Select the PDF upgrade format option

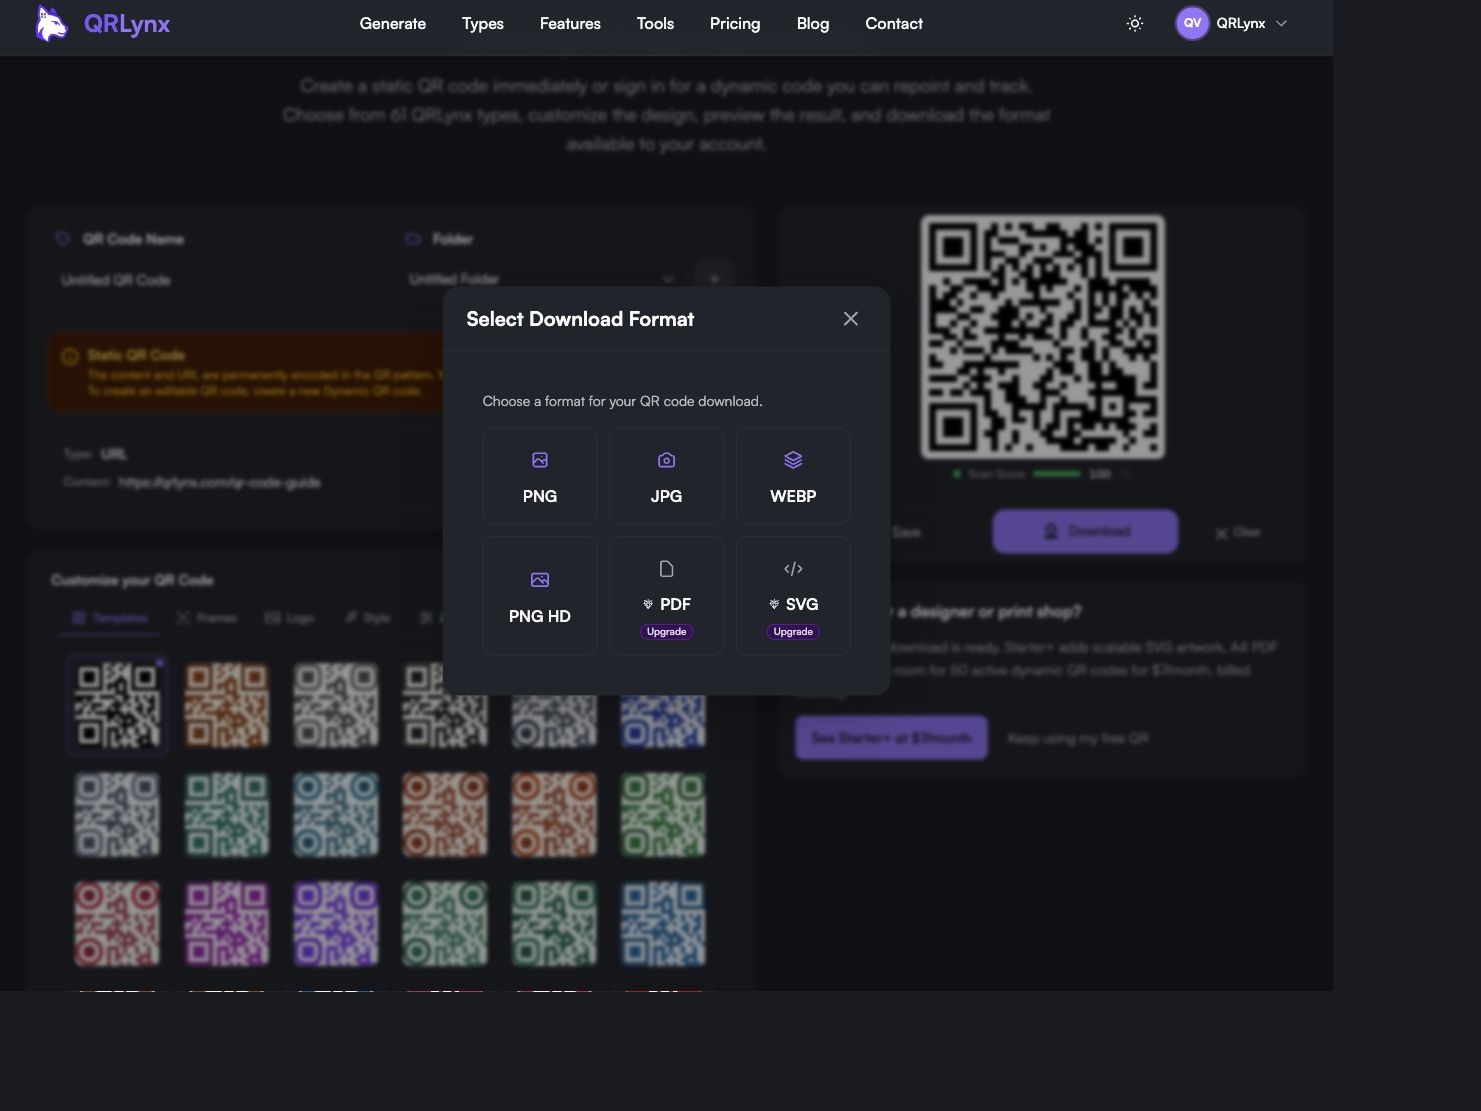click(x=666, y=596)
